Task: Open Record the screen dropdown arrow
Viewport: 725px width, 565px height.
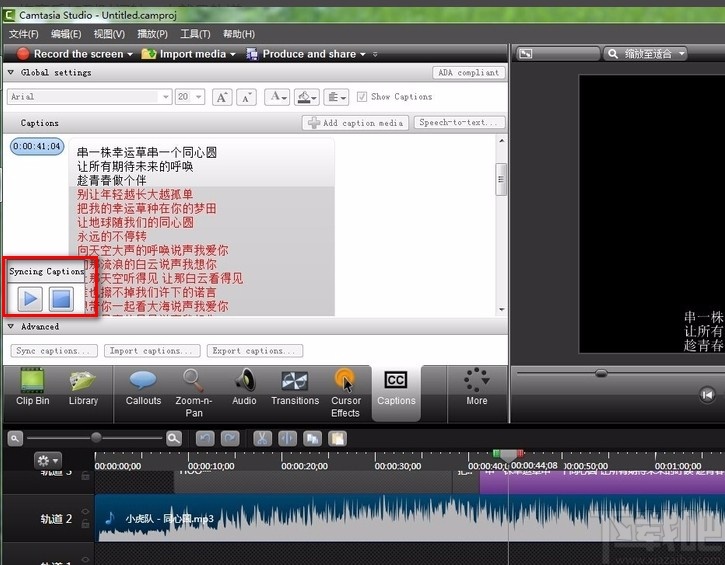Action: pos(130,55)
